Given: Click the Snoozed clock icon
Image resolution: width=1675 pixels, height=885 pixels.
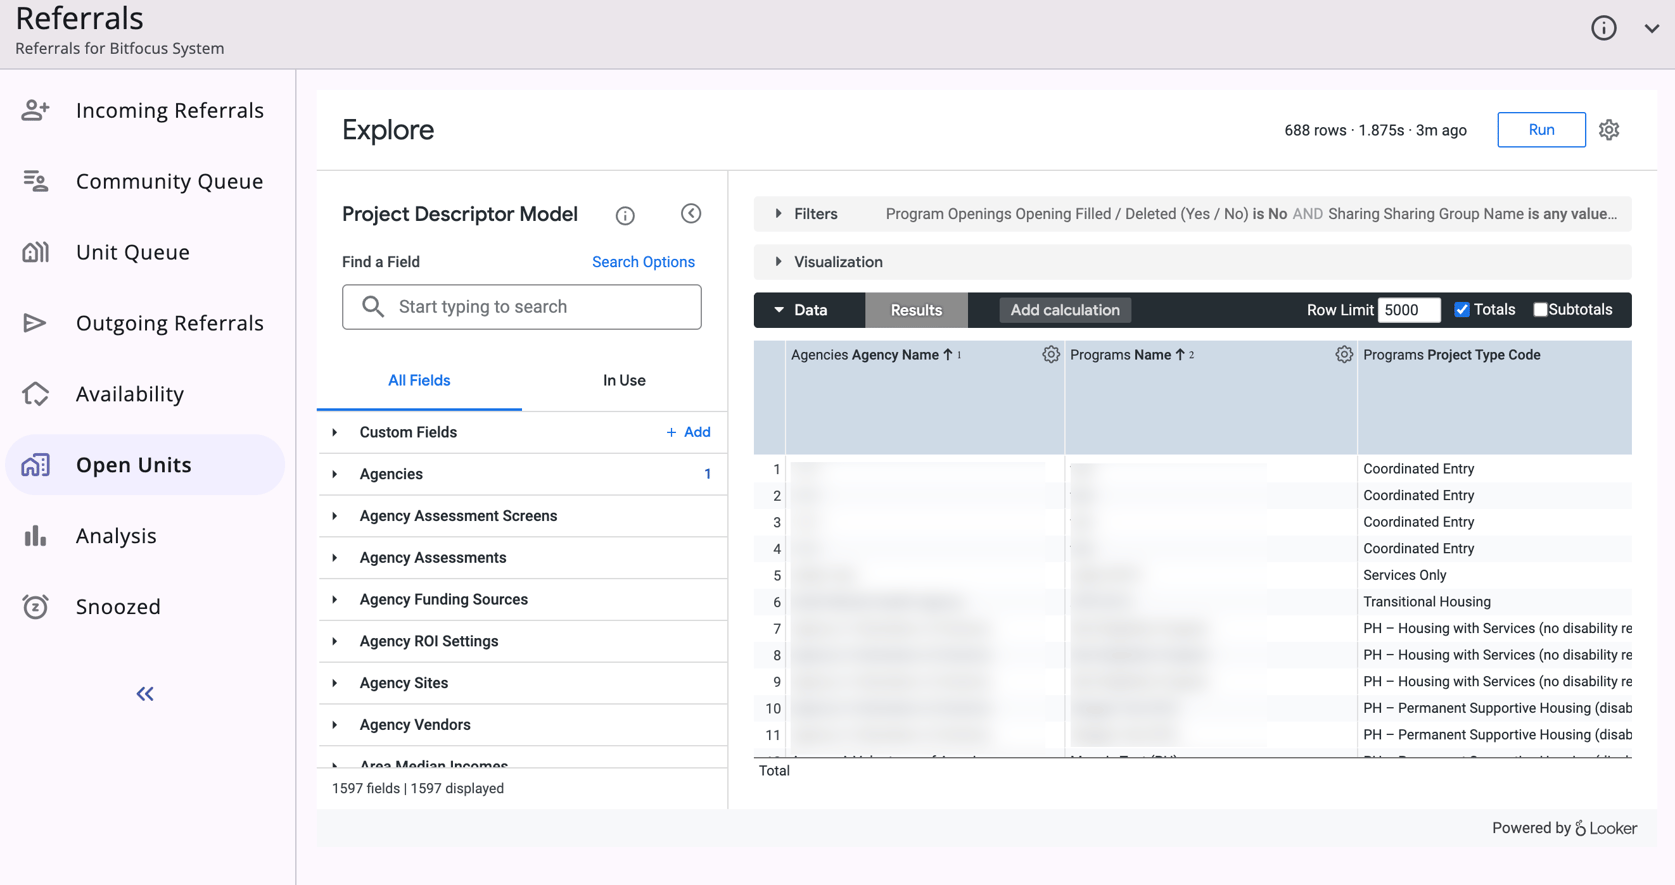Looking at the screenshot, I should pos(36,607).
